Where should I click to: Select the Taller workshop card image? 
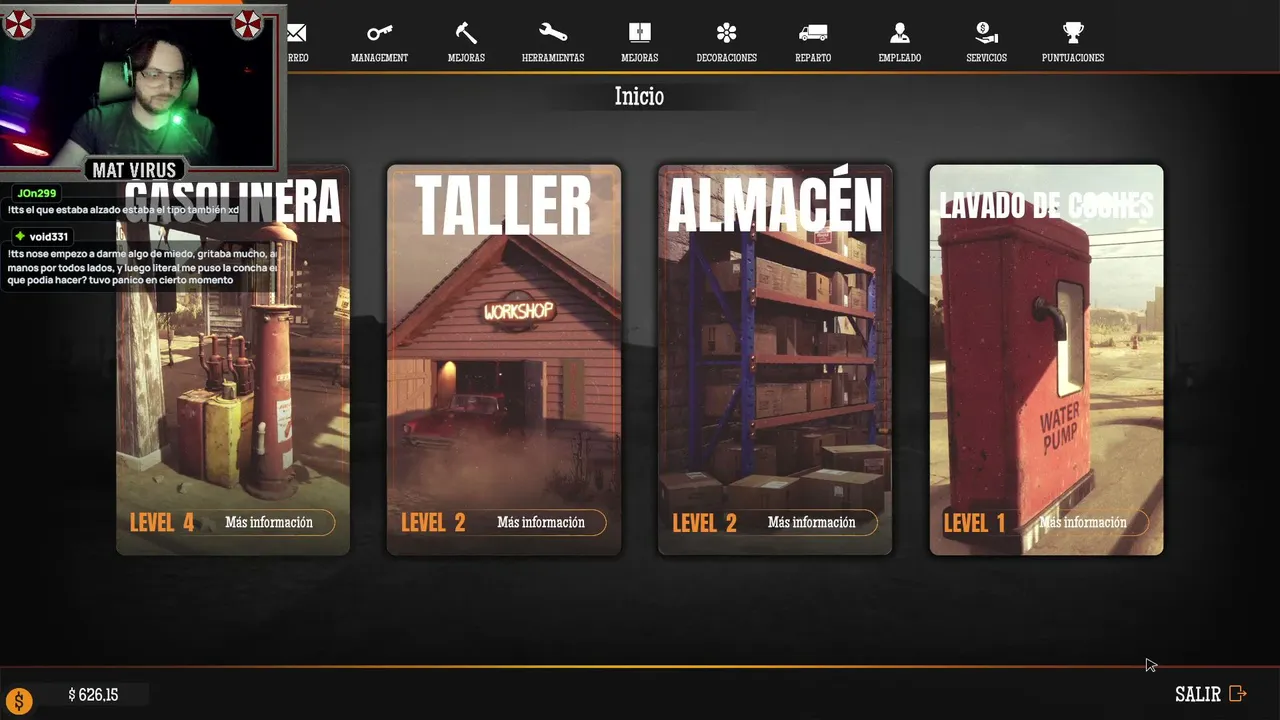coord(504,360)
